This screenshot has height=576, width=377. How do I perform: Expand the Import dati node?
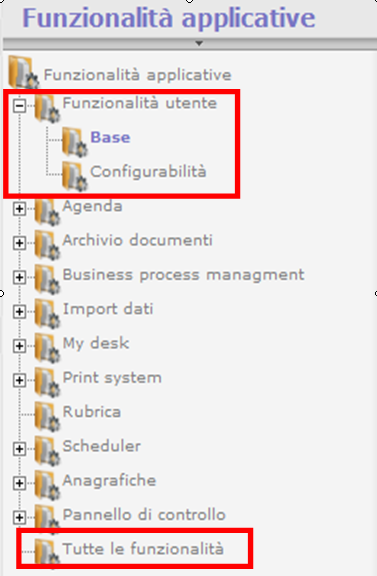pyautogui.click(x=19, y=312)
